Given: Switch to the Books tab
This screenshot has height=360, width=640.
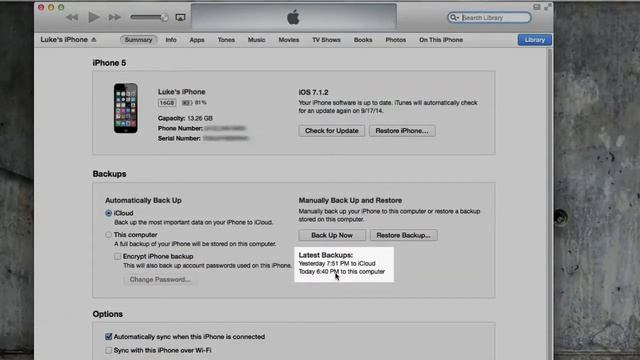Looking at the screenshot, I should coord(363,40).
